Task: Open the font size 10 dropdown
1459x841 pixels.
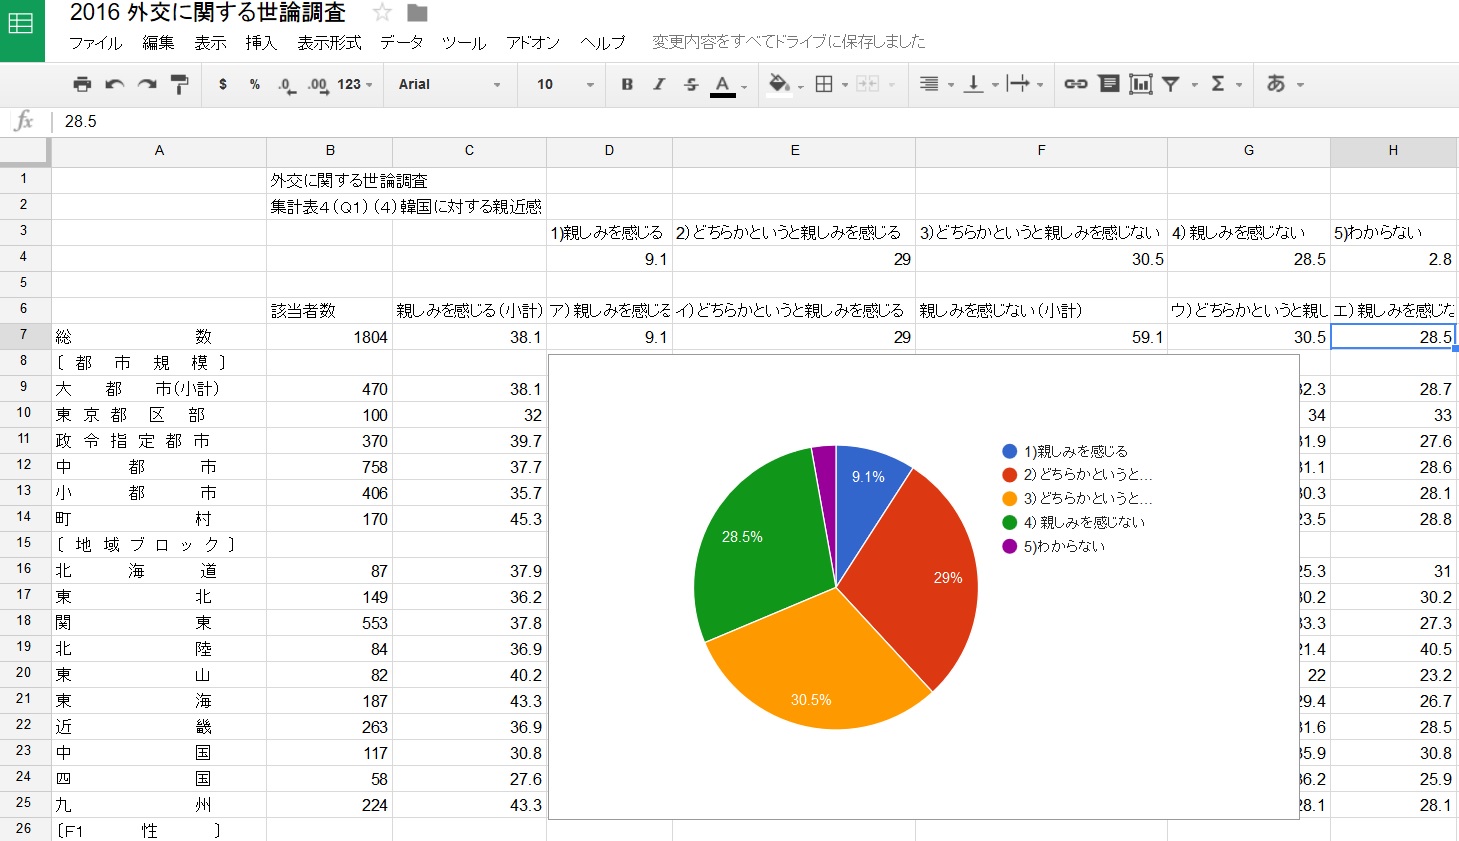Action: coord(564,84)
